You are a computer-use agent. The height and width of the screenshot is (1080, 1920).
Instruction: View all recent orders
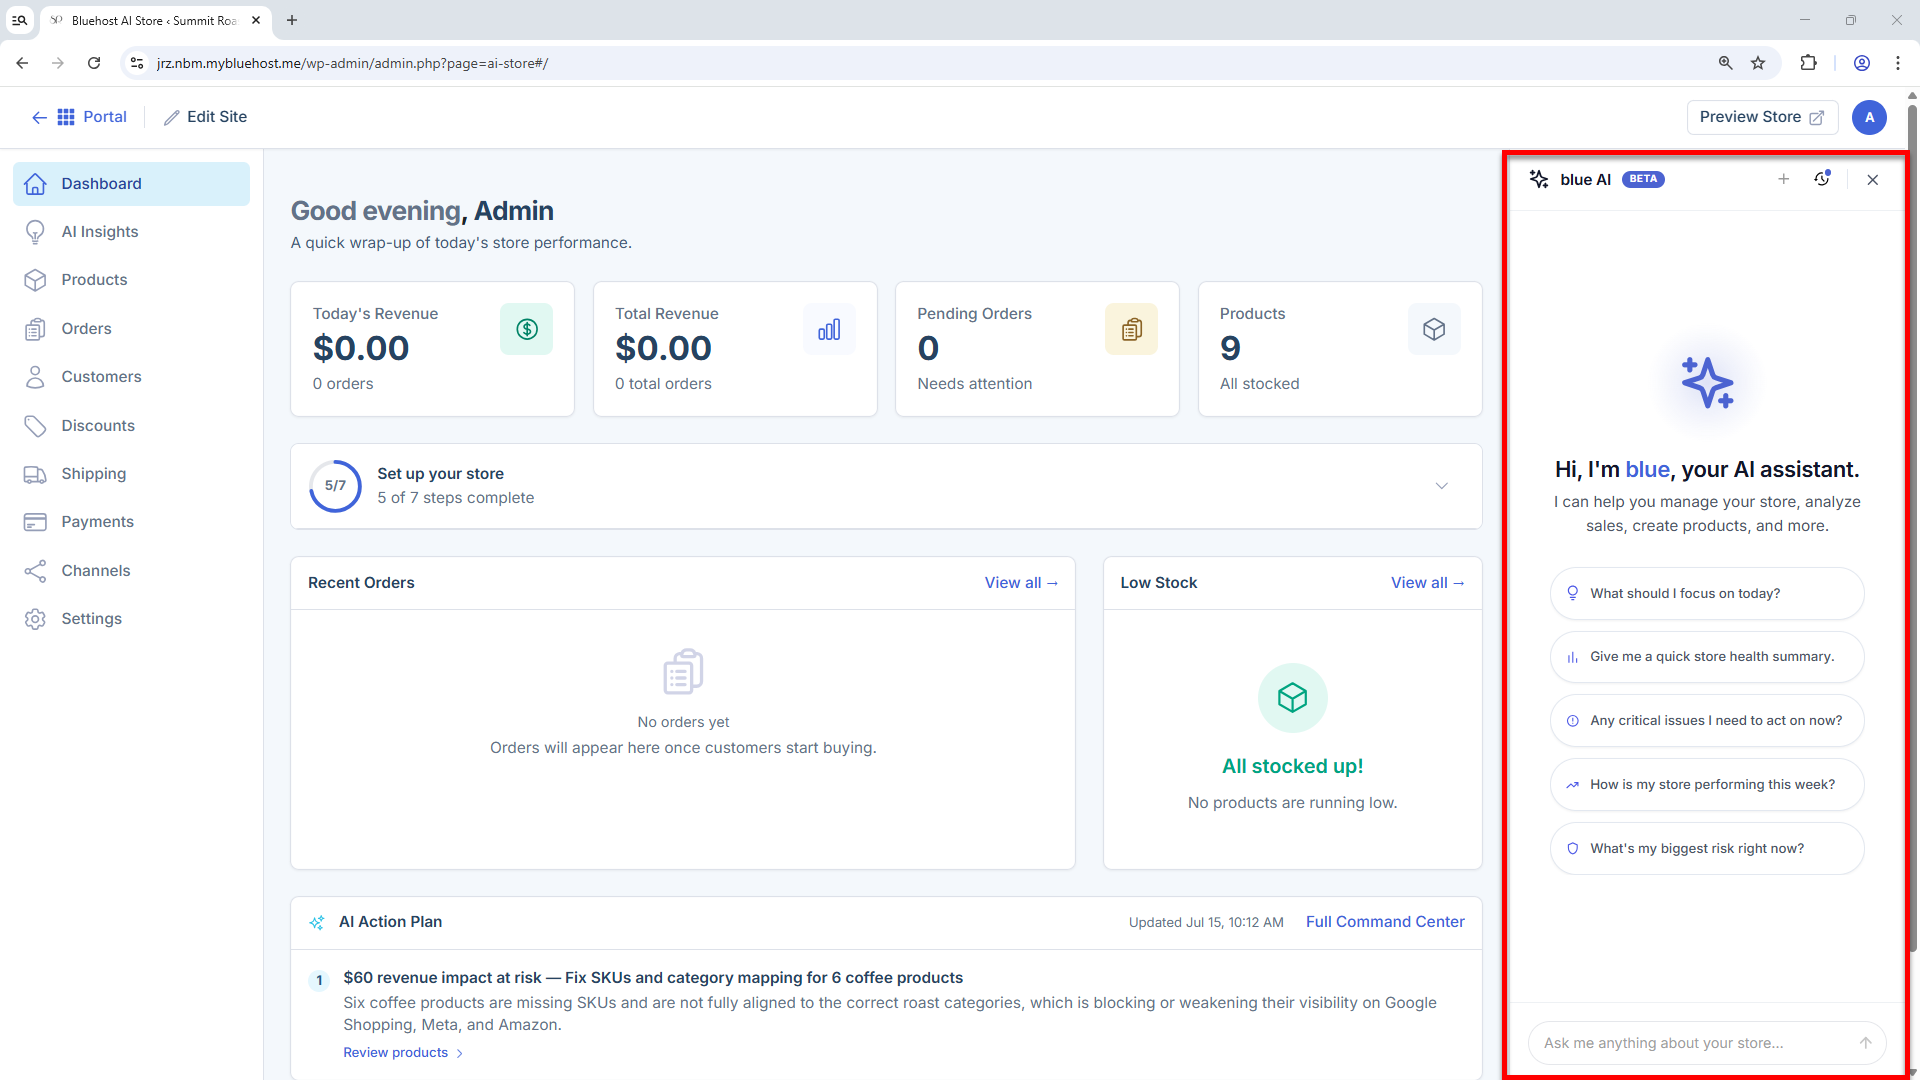pyautogui.click(x=1021, y=583)
